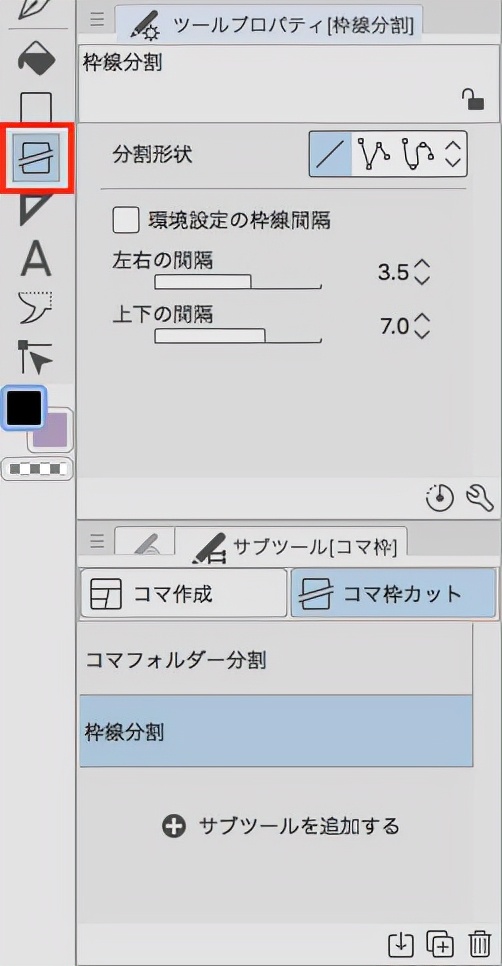Viewport: 502px width, 966px height.
Task: Select コマフォルダー分割 sub tool
Action: click(276, 660)
